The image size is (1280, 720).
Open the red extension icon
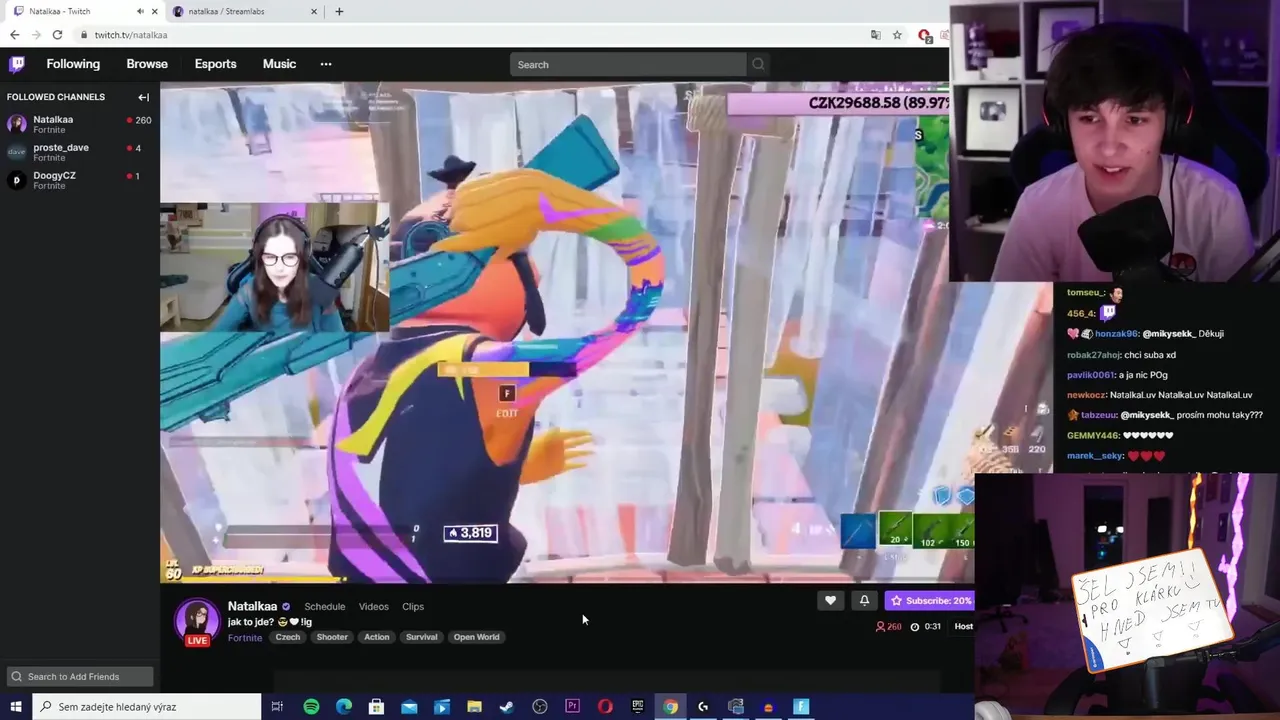click(925, 35)
